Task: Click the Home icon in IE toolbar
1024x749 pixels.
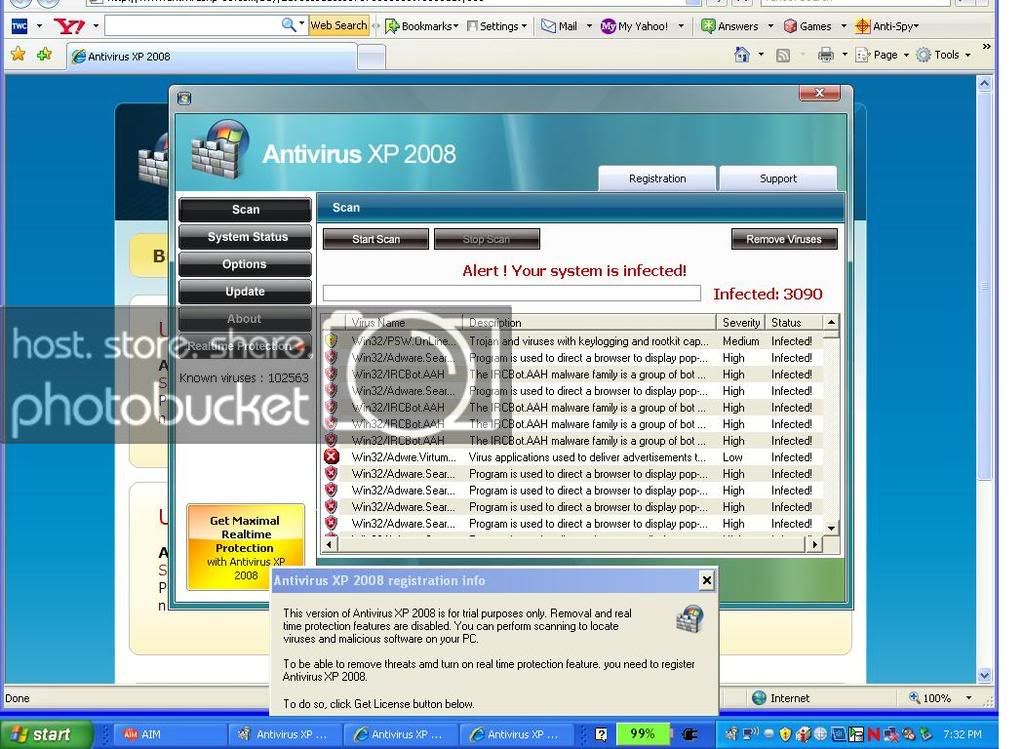Action: [x=742, y=55]
